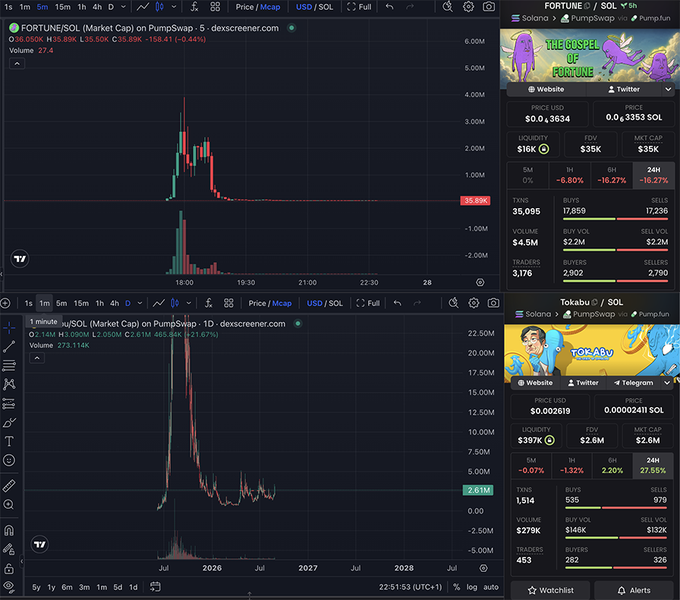Open FORTUNE Twitter link
The image size is (680, 600).
624,89
